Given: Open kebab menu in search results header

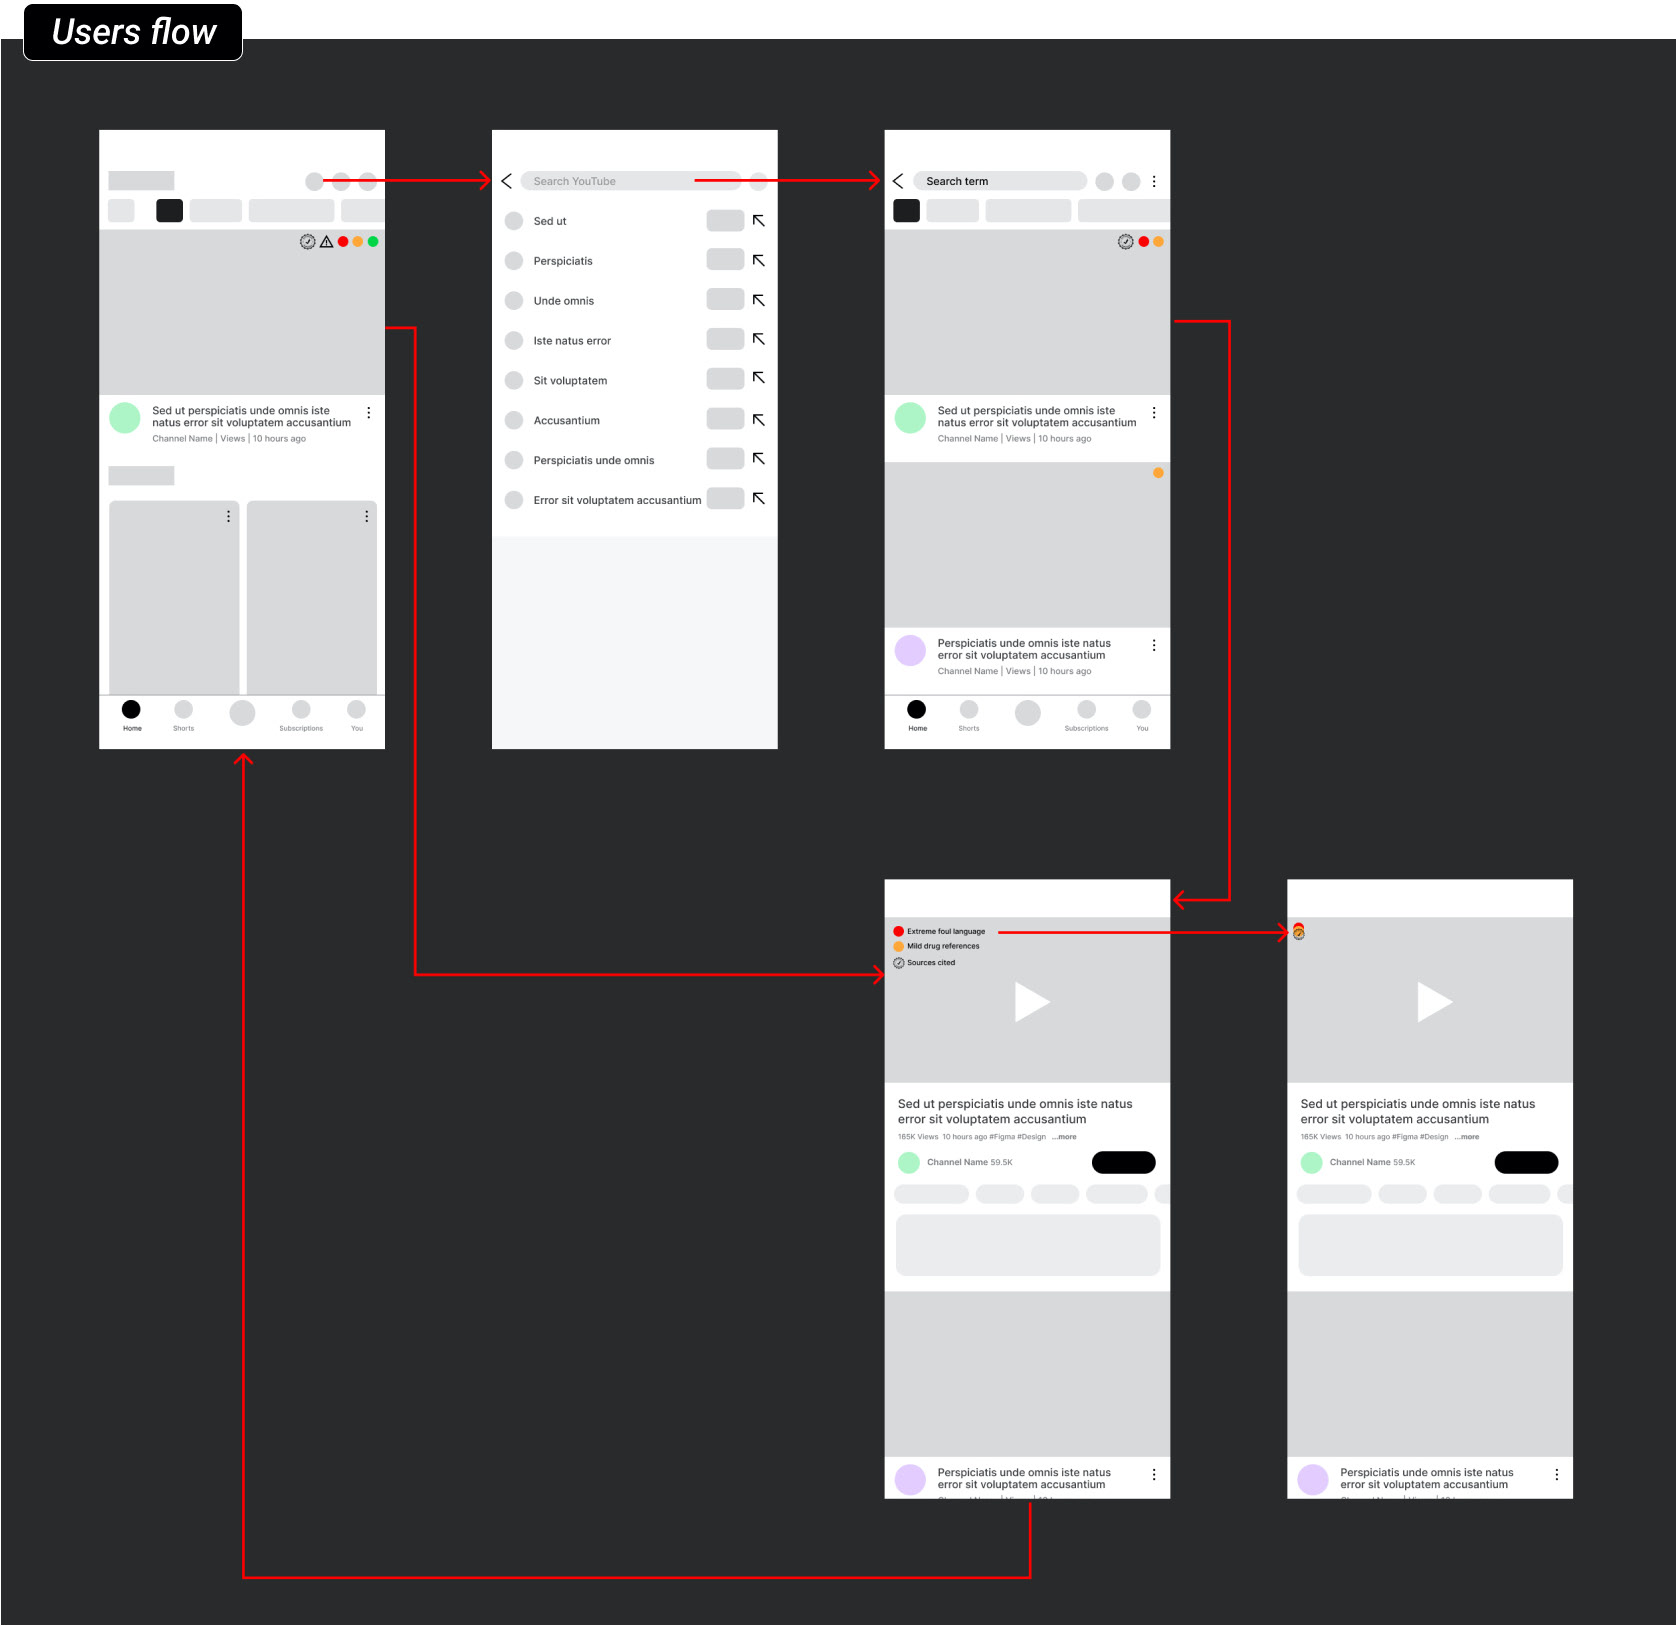Looking at the screenshot, I should pyautogui.click(x=1154, y=181).
